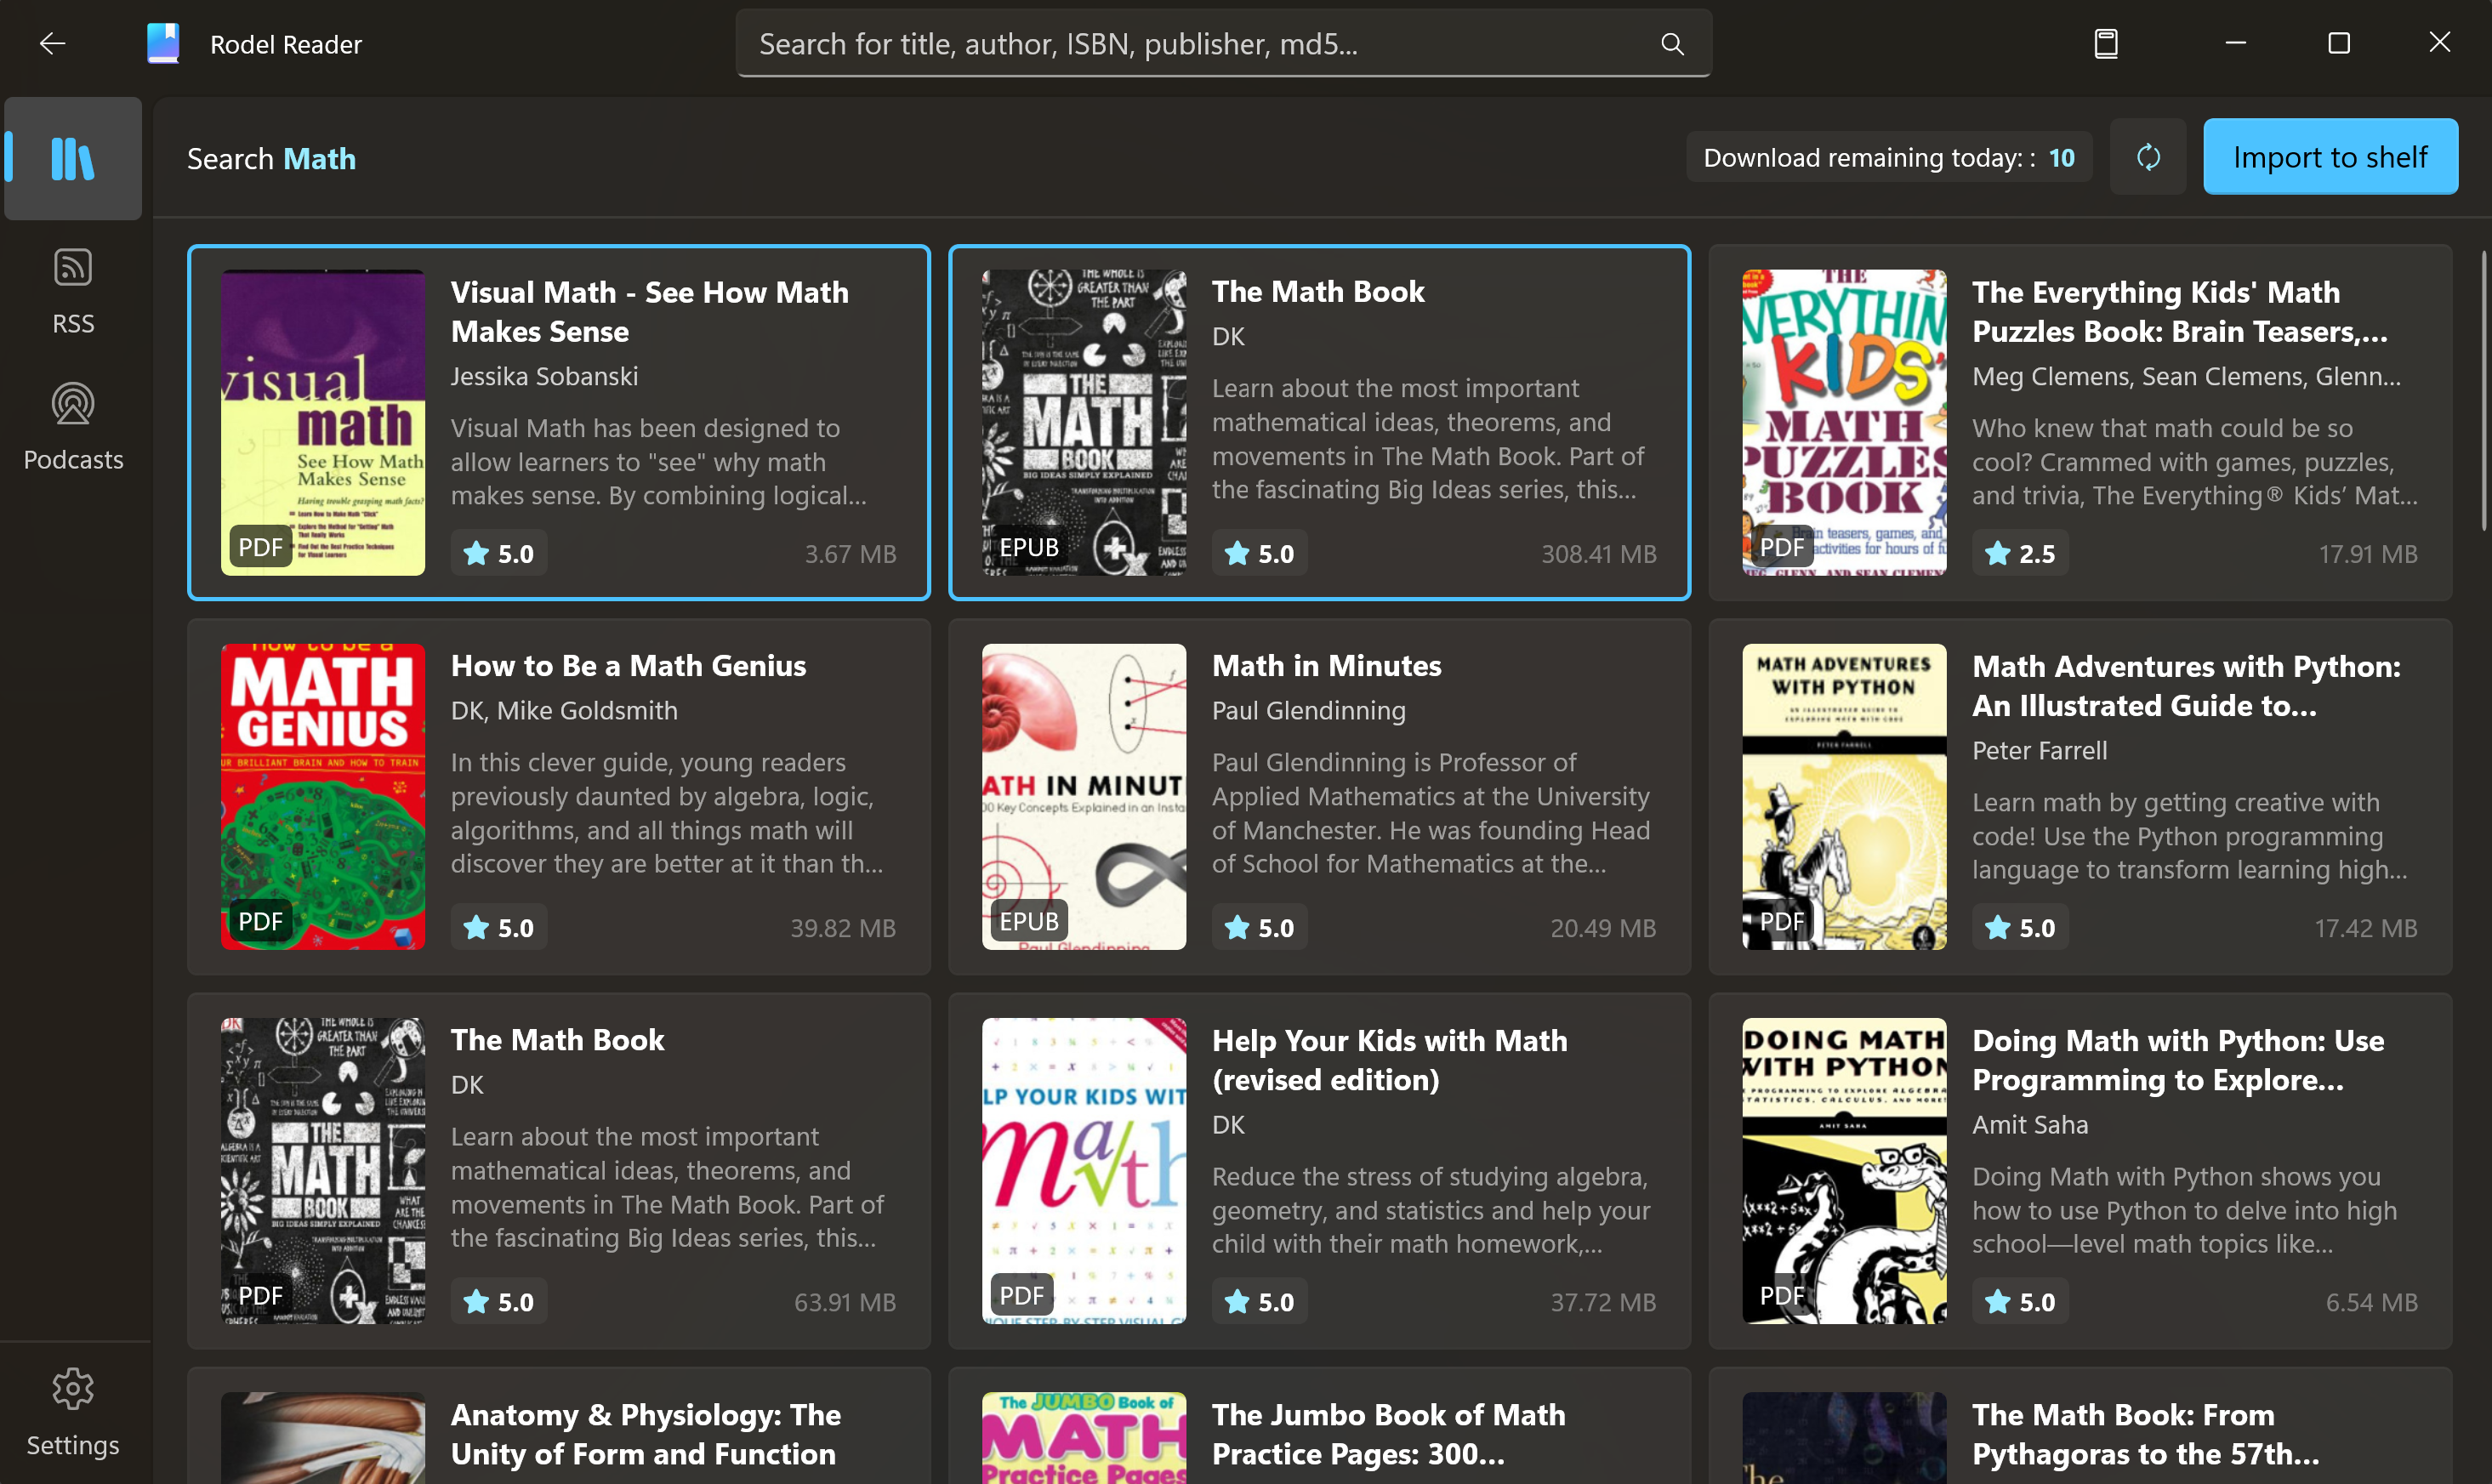The image size is (2492, 1484).
Task: Click the Rodel Reader app logo
Action: 163,43
